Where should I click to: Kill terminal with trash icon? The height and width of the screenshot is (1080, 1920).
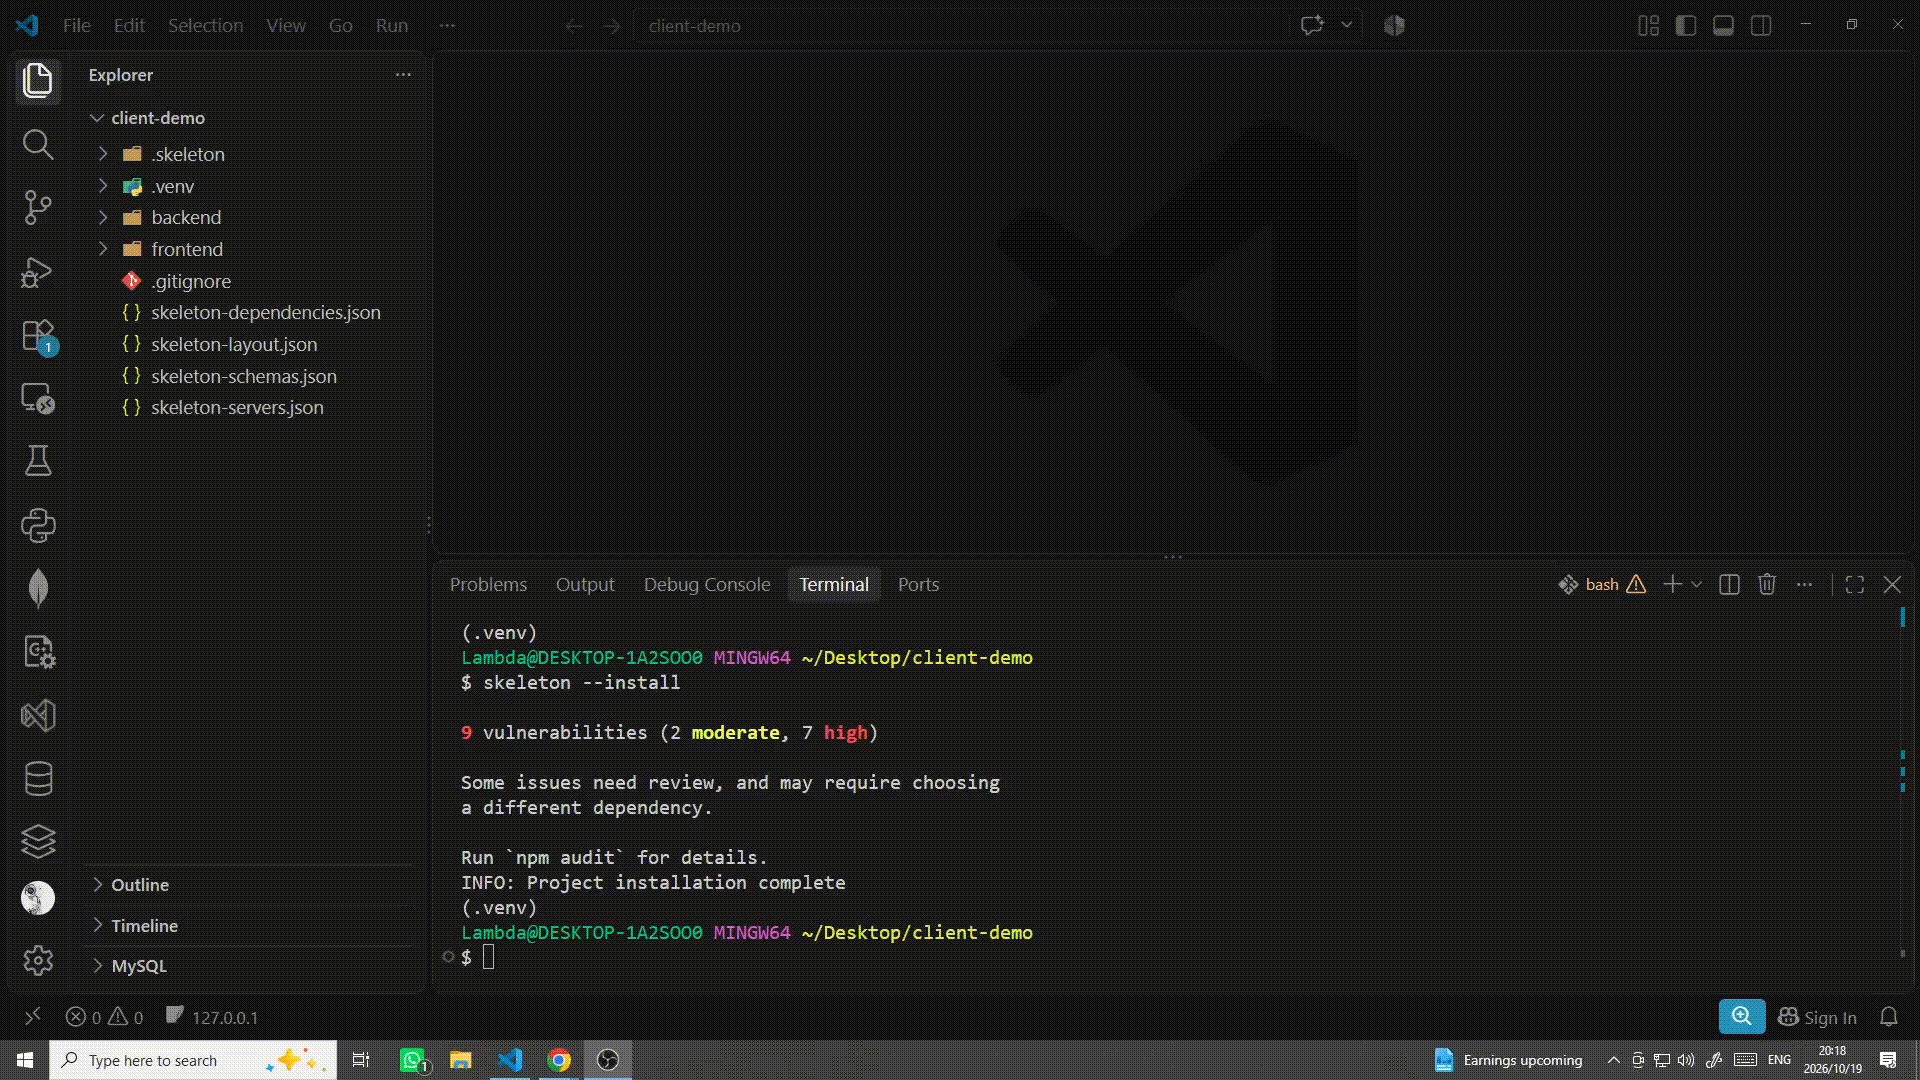(x=1767, y=585)
